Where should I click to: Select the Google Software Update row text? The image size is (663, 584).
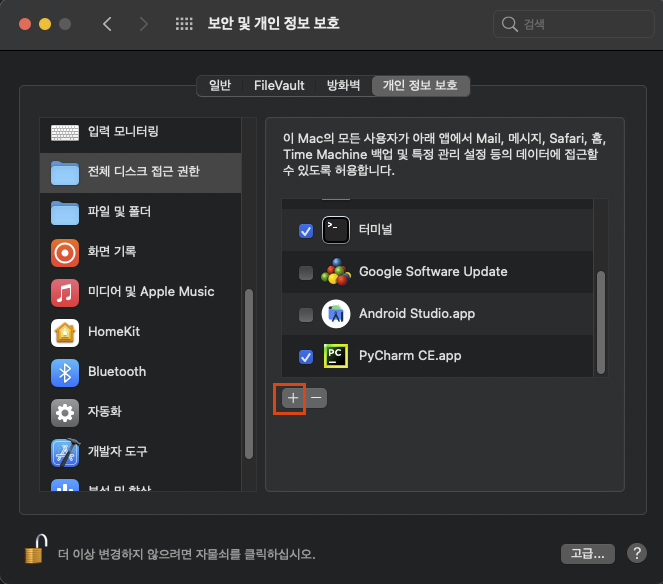tap(433, 271)
